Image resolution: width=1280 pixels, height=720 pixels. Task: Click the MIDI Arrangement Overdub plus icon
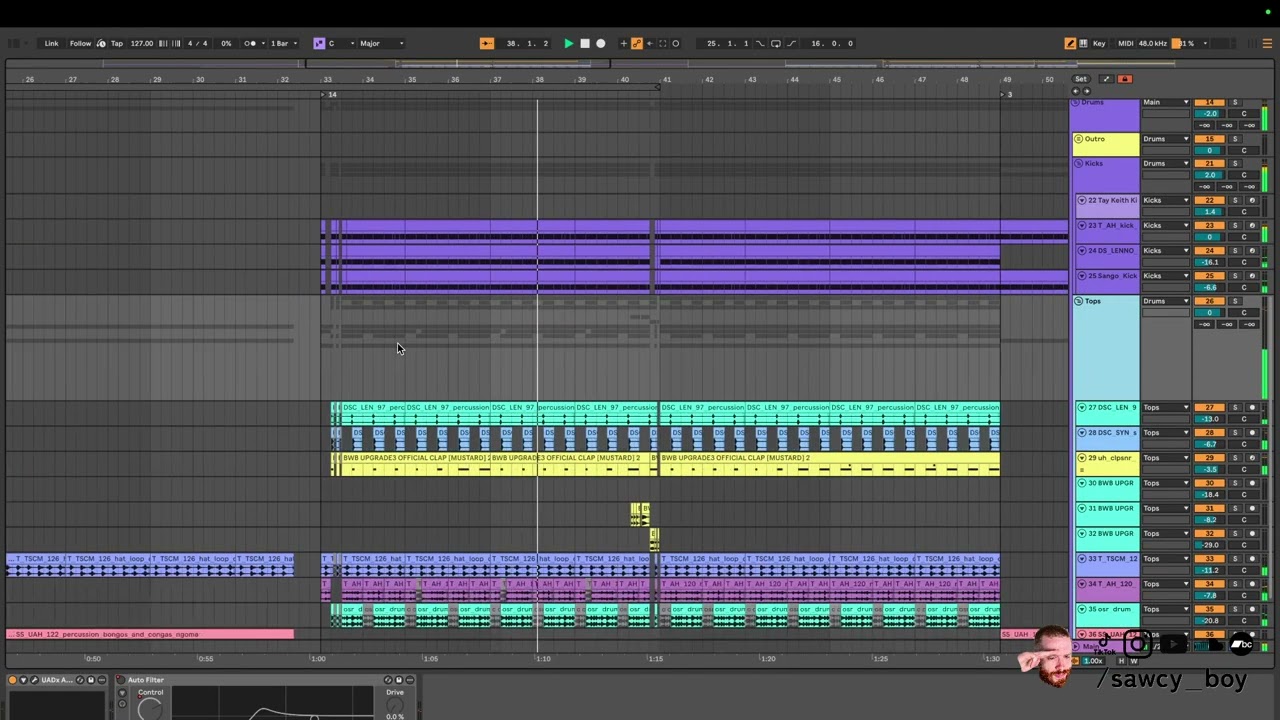coord(623,43)
